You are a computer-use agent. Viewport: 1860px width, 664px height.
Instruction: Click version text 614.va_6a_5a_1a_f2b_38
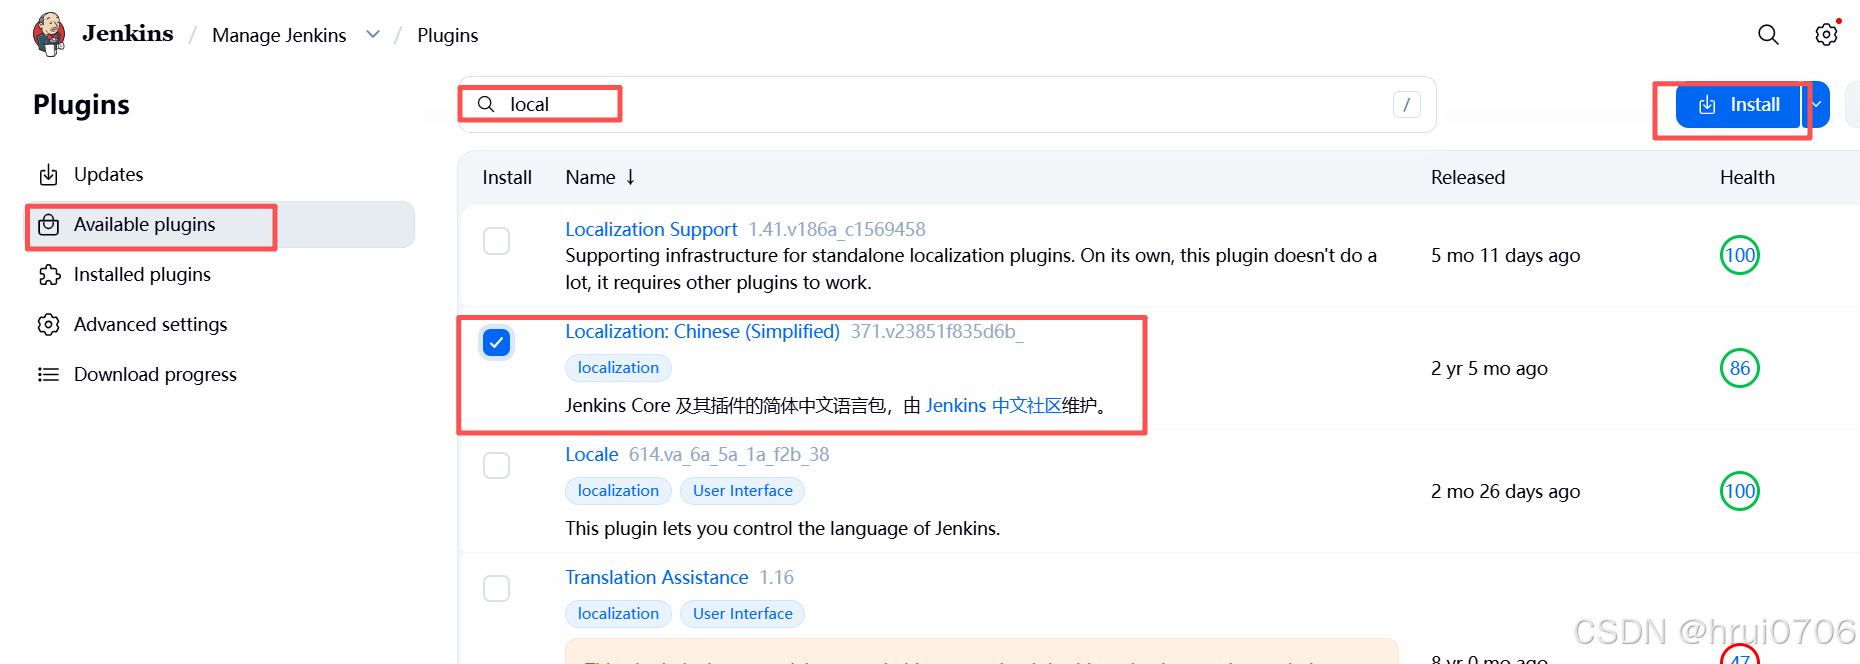click(729, 454)
